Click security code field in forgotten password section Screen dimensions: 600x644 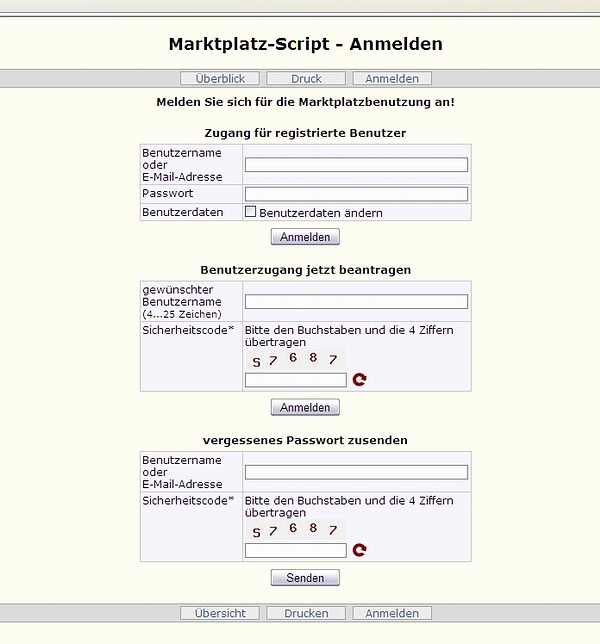296,550
